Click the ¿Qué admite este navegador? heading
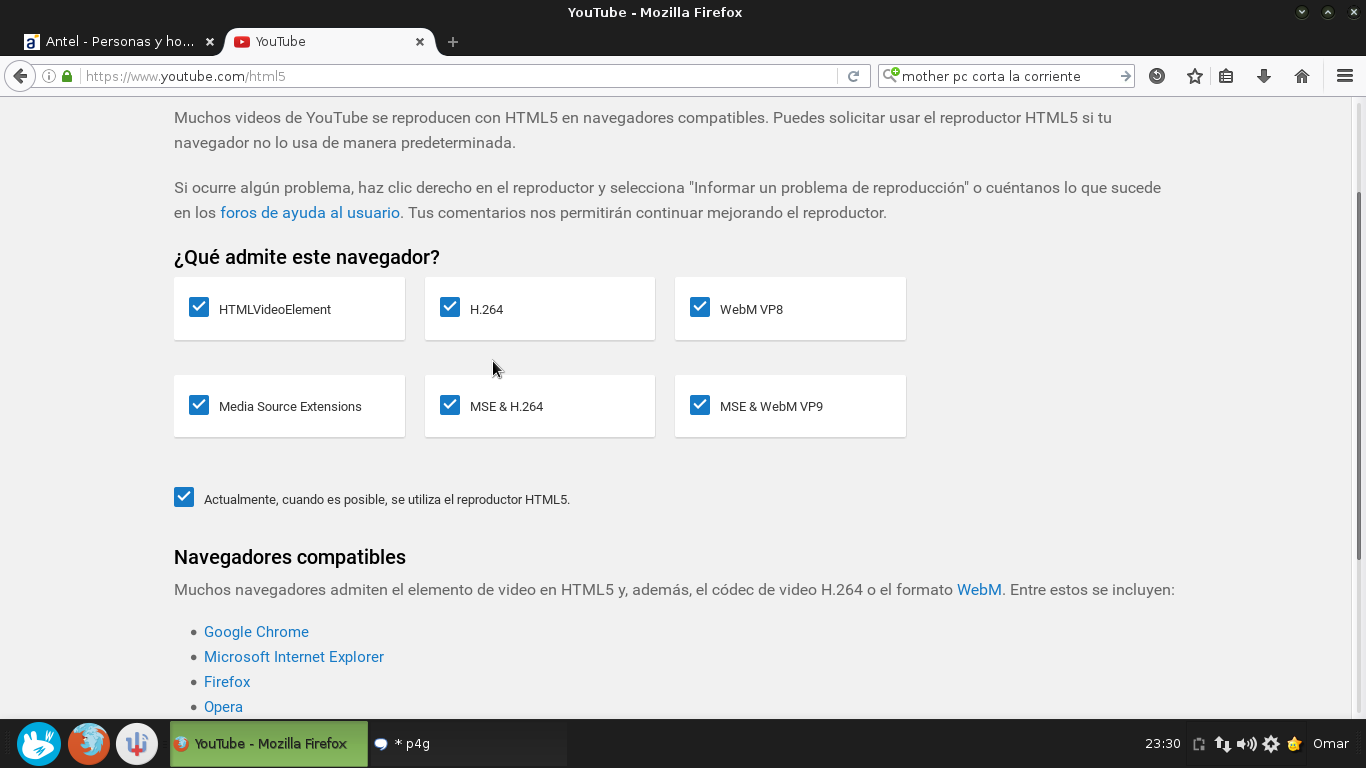The height and width of the screenshot is (768, 1366). click(x=307, y=257)
